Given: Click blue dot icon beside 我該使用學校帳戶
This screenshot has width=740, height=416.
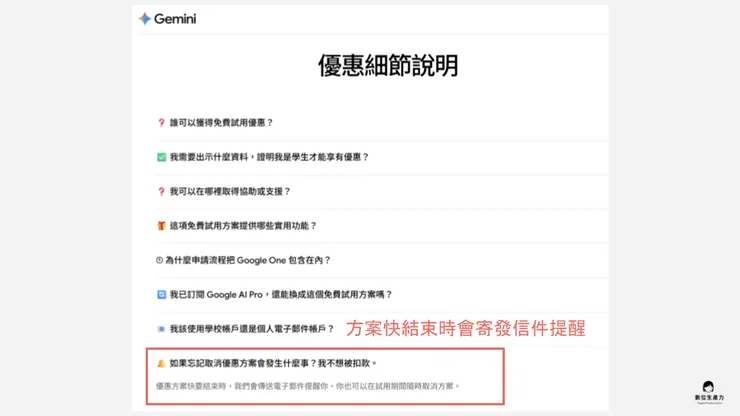Looking at the screenshot, I should pyautogui.click(x=161, y=329).
